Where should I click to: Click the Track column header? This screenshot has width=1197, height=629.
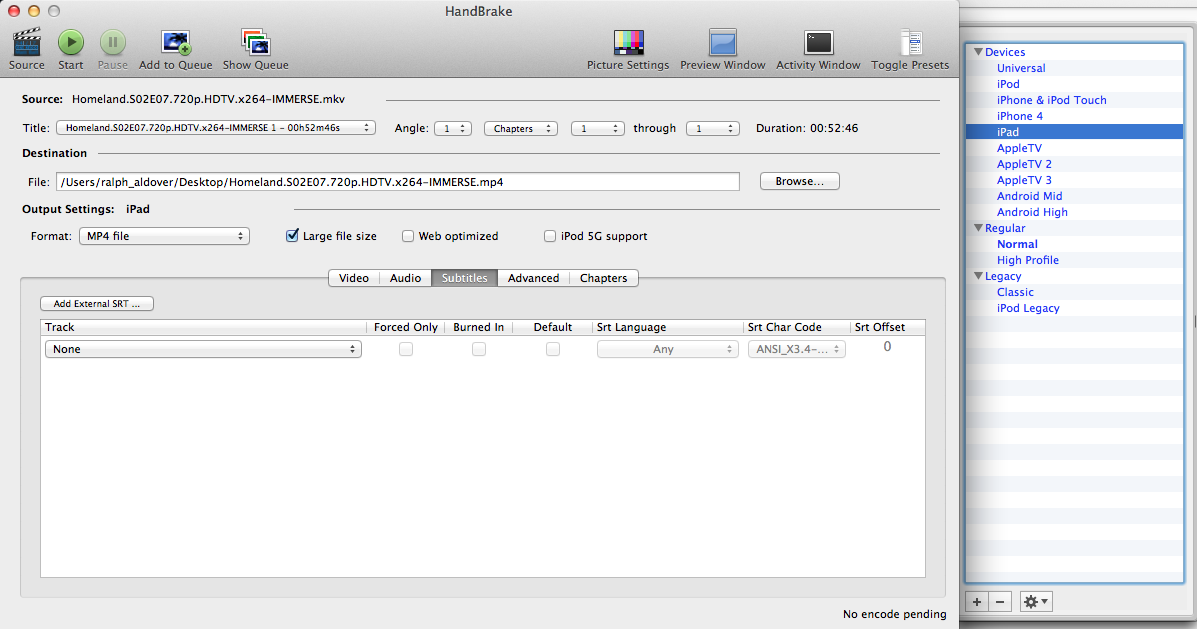click(203, 327)
